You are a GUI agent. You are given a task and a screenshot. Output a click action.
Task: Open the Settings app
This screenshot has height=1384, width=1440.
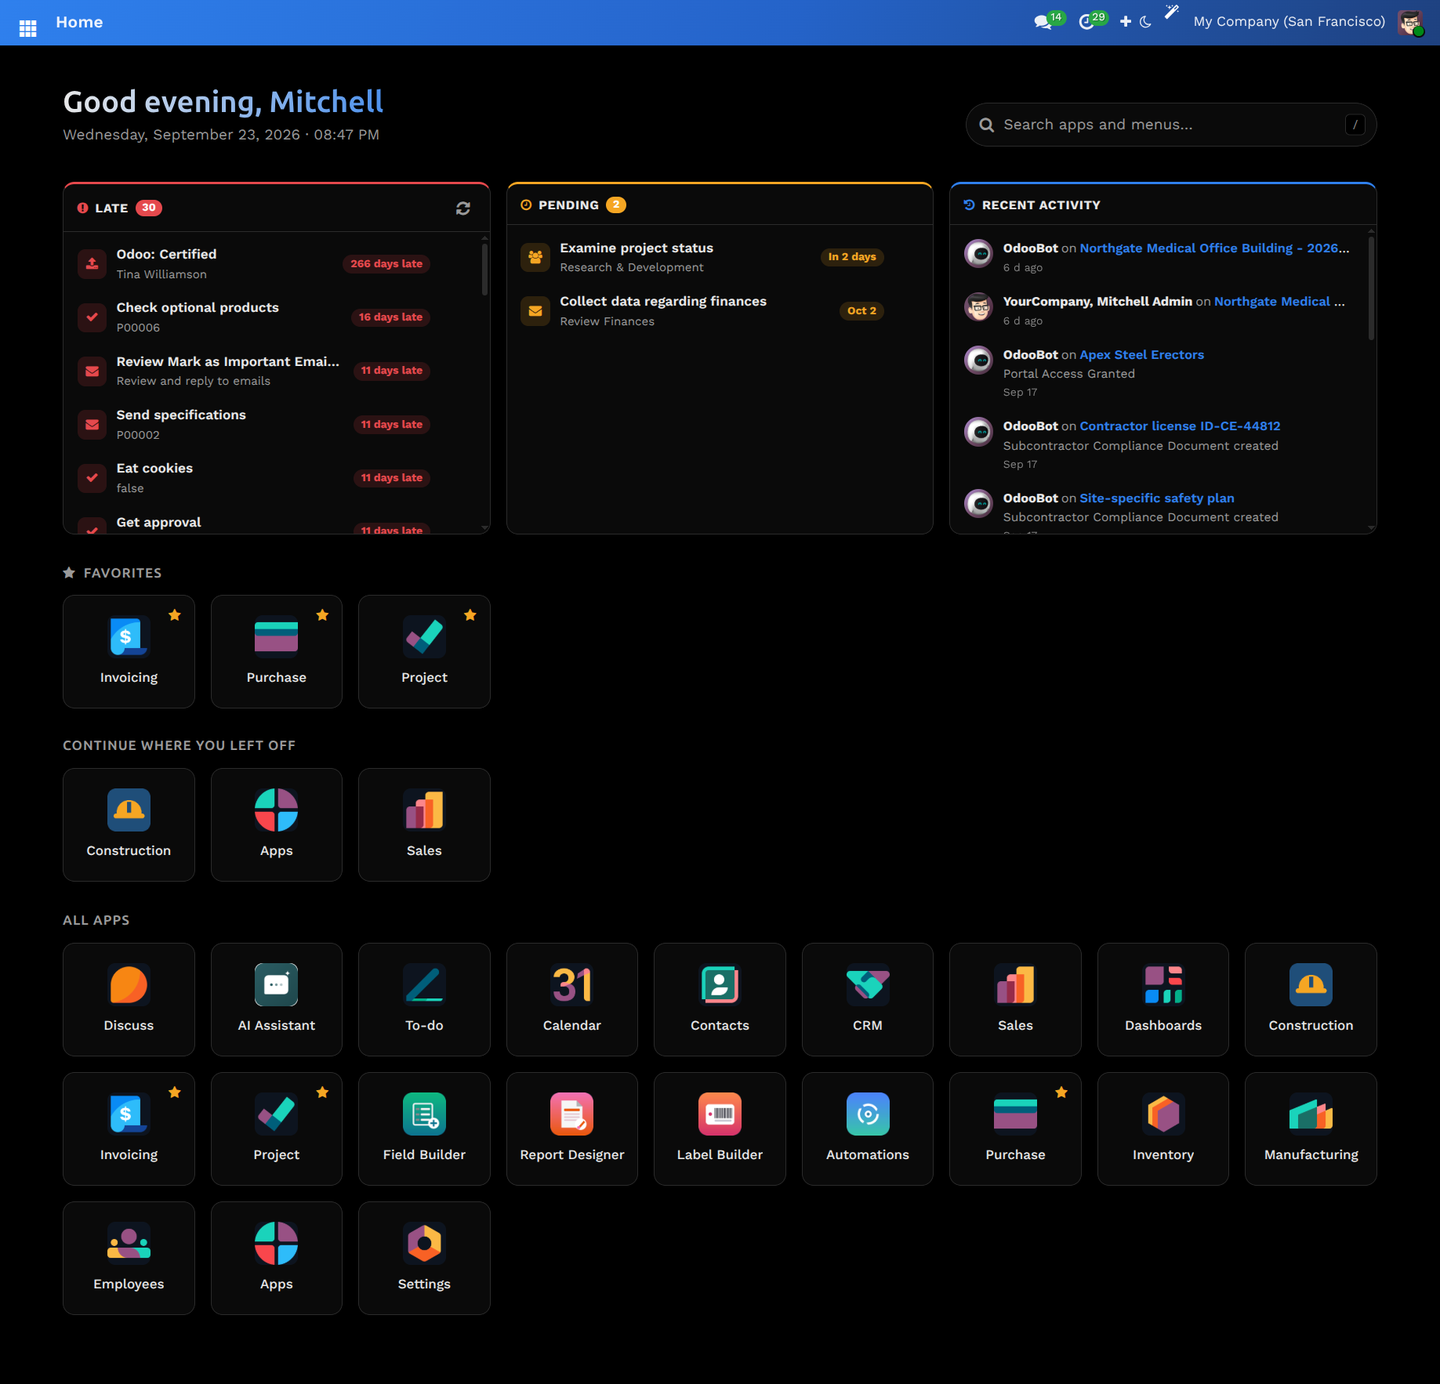click(x=424, y=1258)
